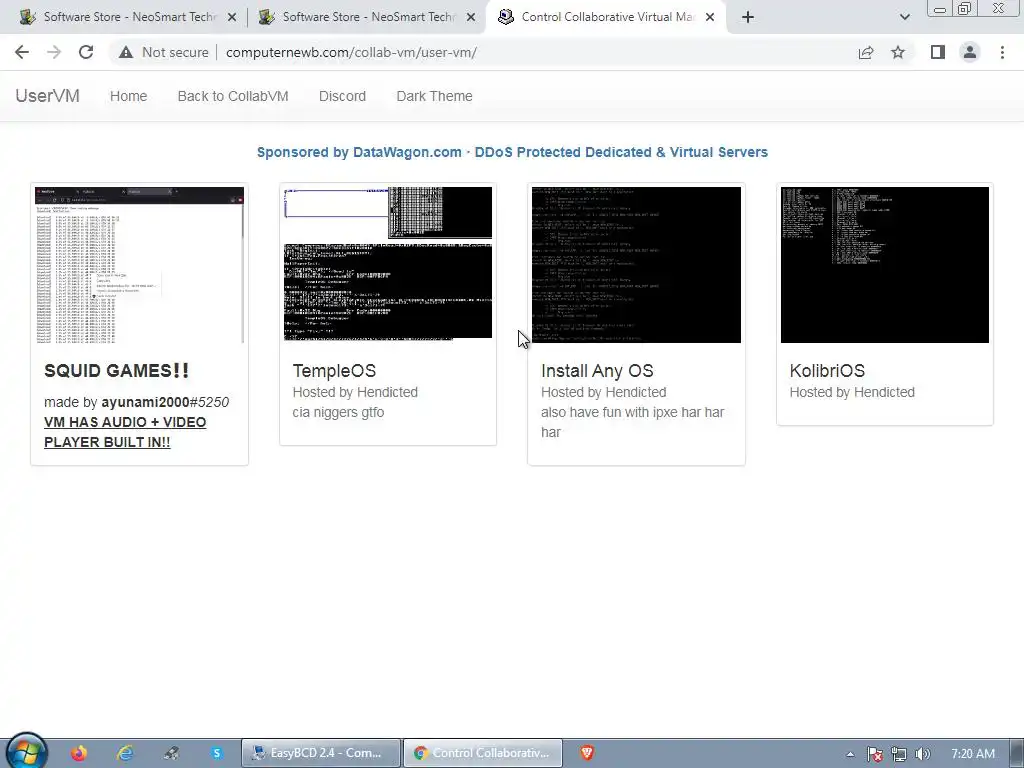Viewport: 1024px width, 768px height.
Task: Click the UserVM brand link
Action: click(x=48, y=96)
